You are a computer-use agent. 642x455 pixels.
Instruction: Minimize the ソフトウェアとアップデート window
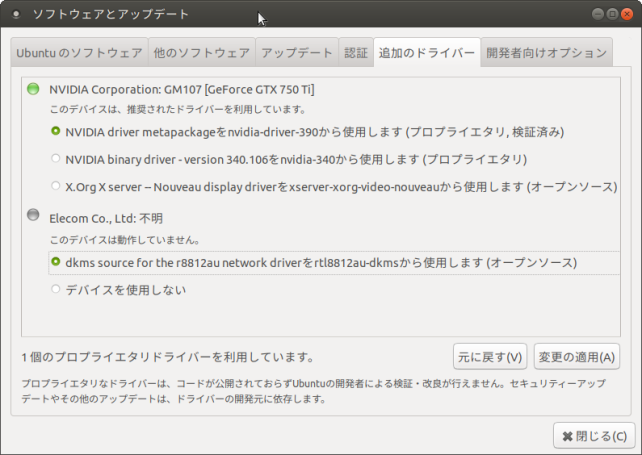tap(598, 14)
